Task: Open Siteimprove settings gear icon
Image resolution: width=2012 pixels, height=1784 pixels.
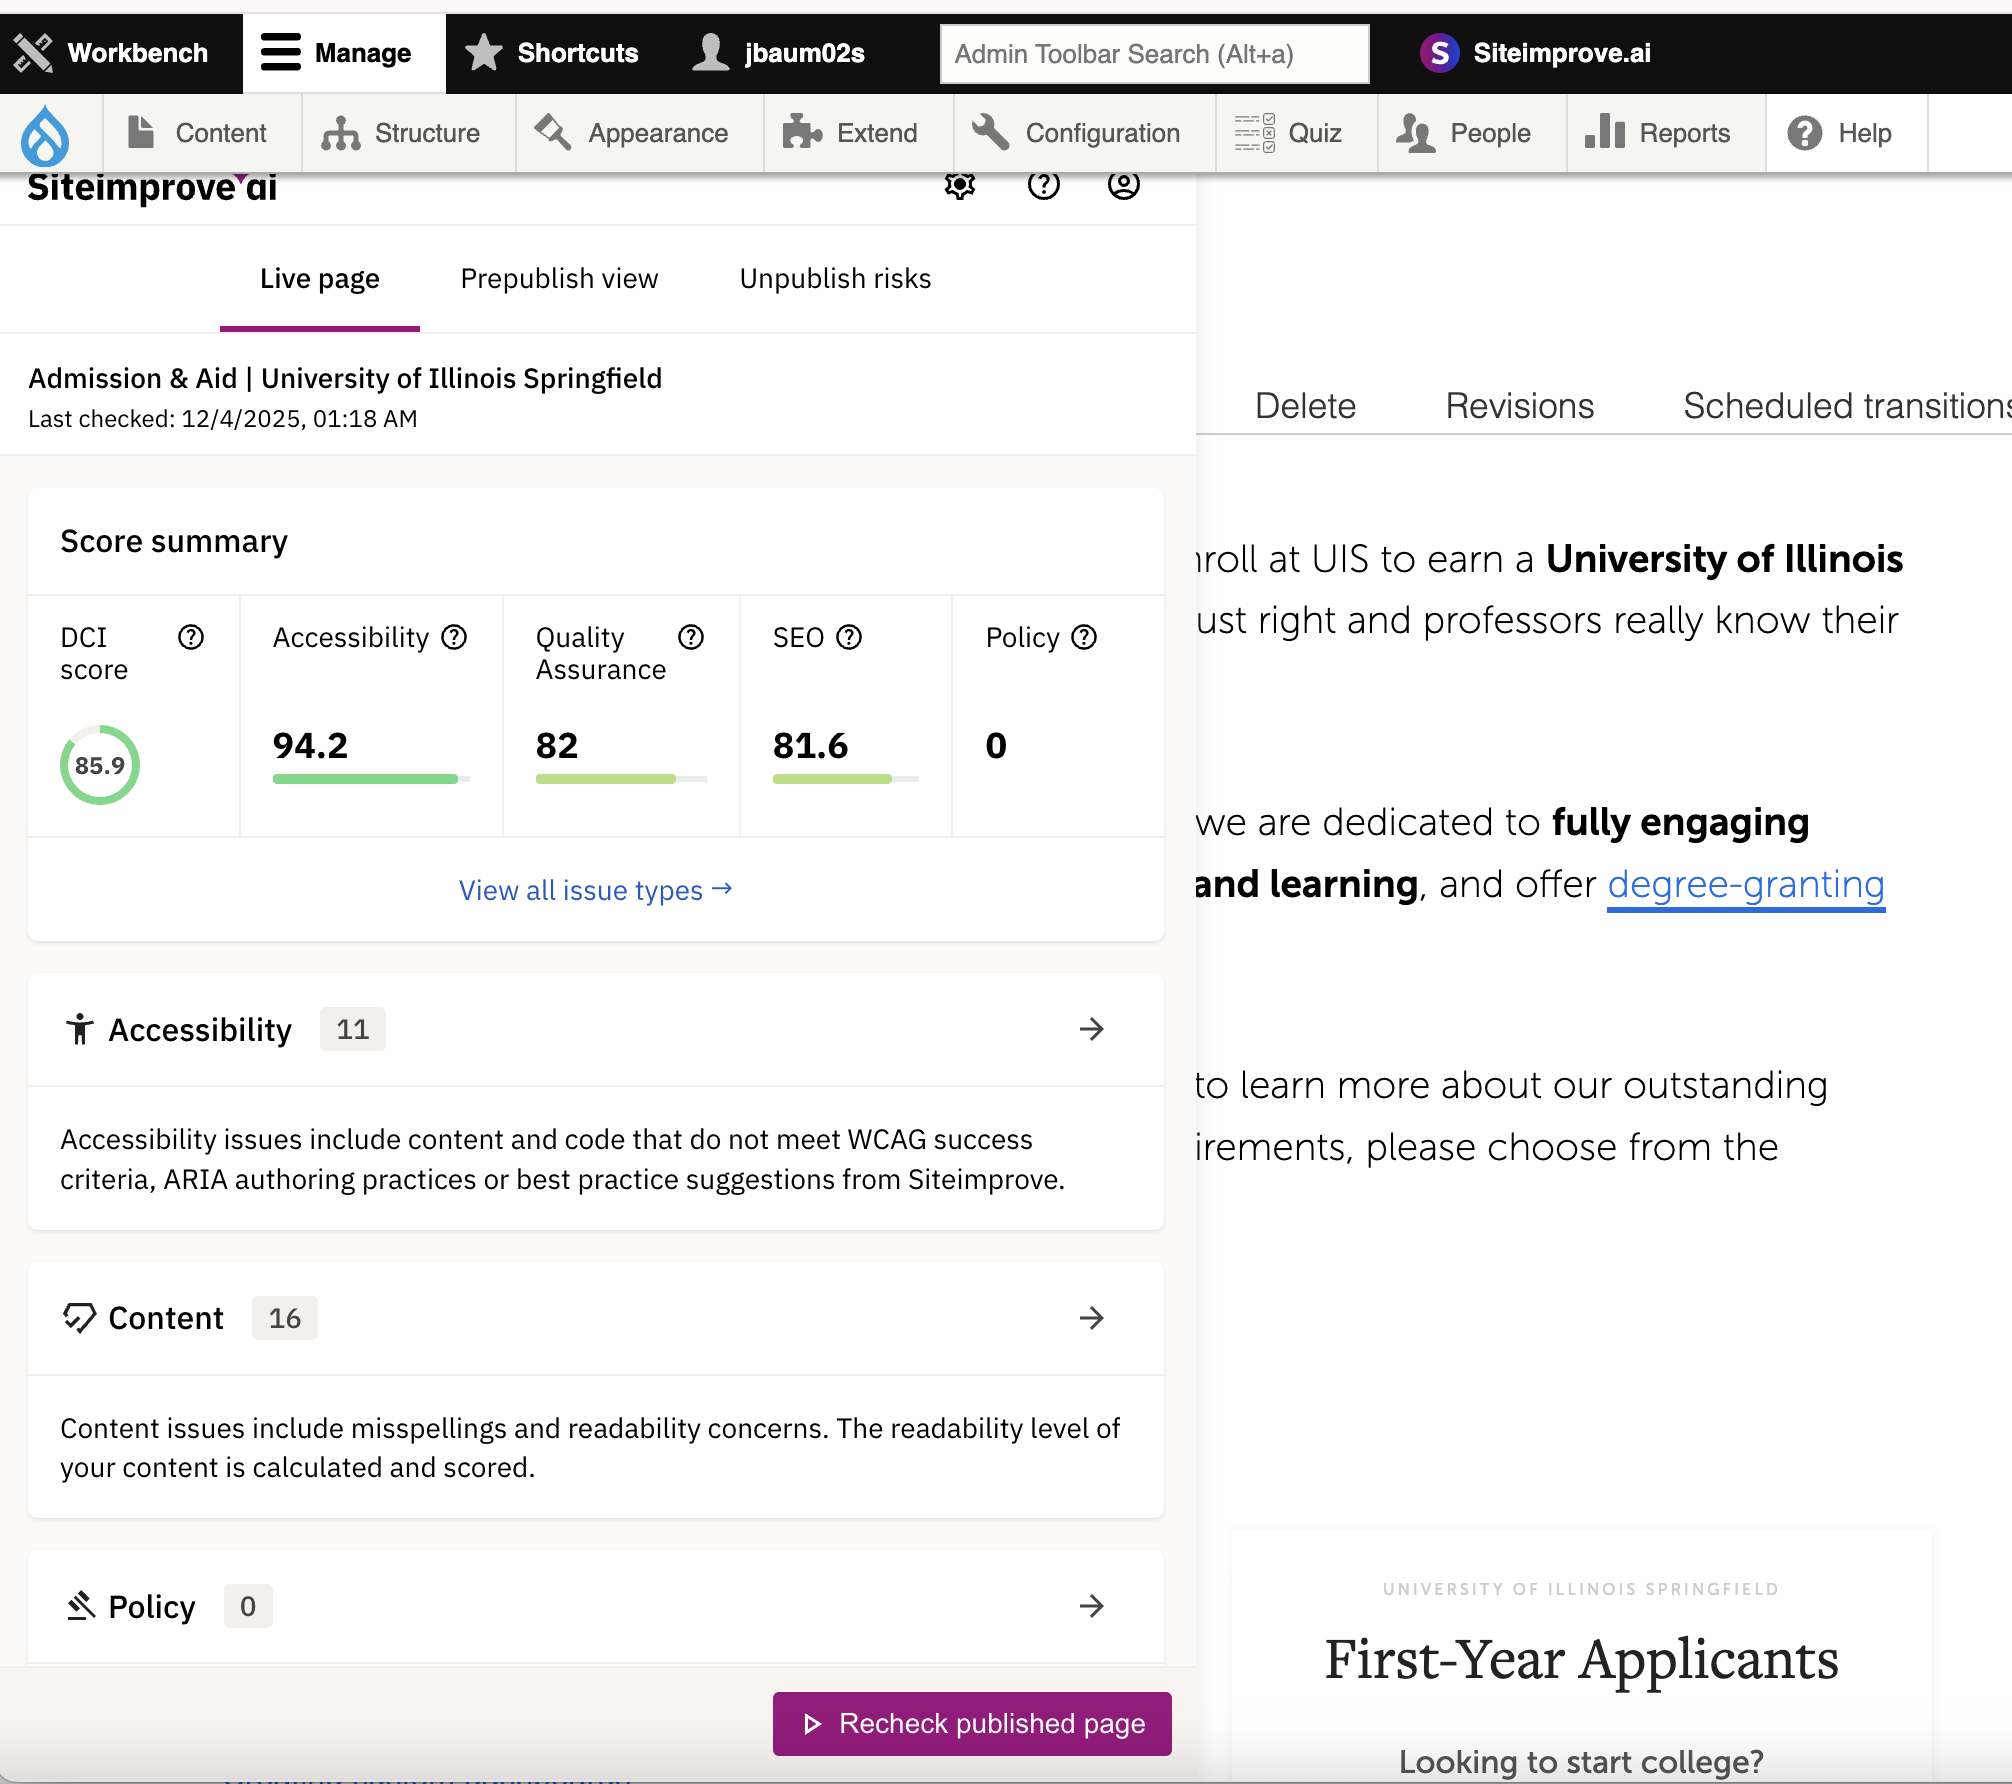Action: tap(960, 185)
